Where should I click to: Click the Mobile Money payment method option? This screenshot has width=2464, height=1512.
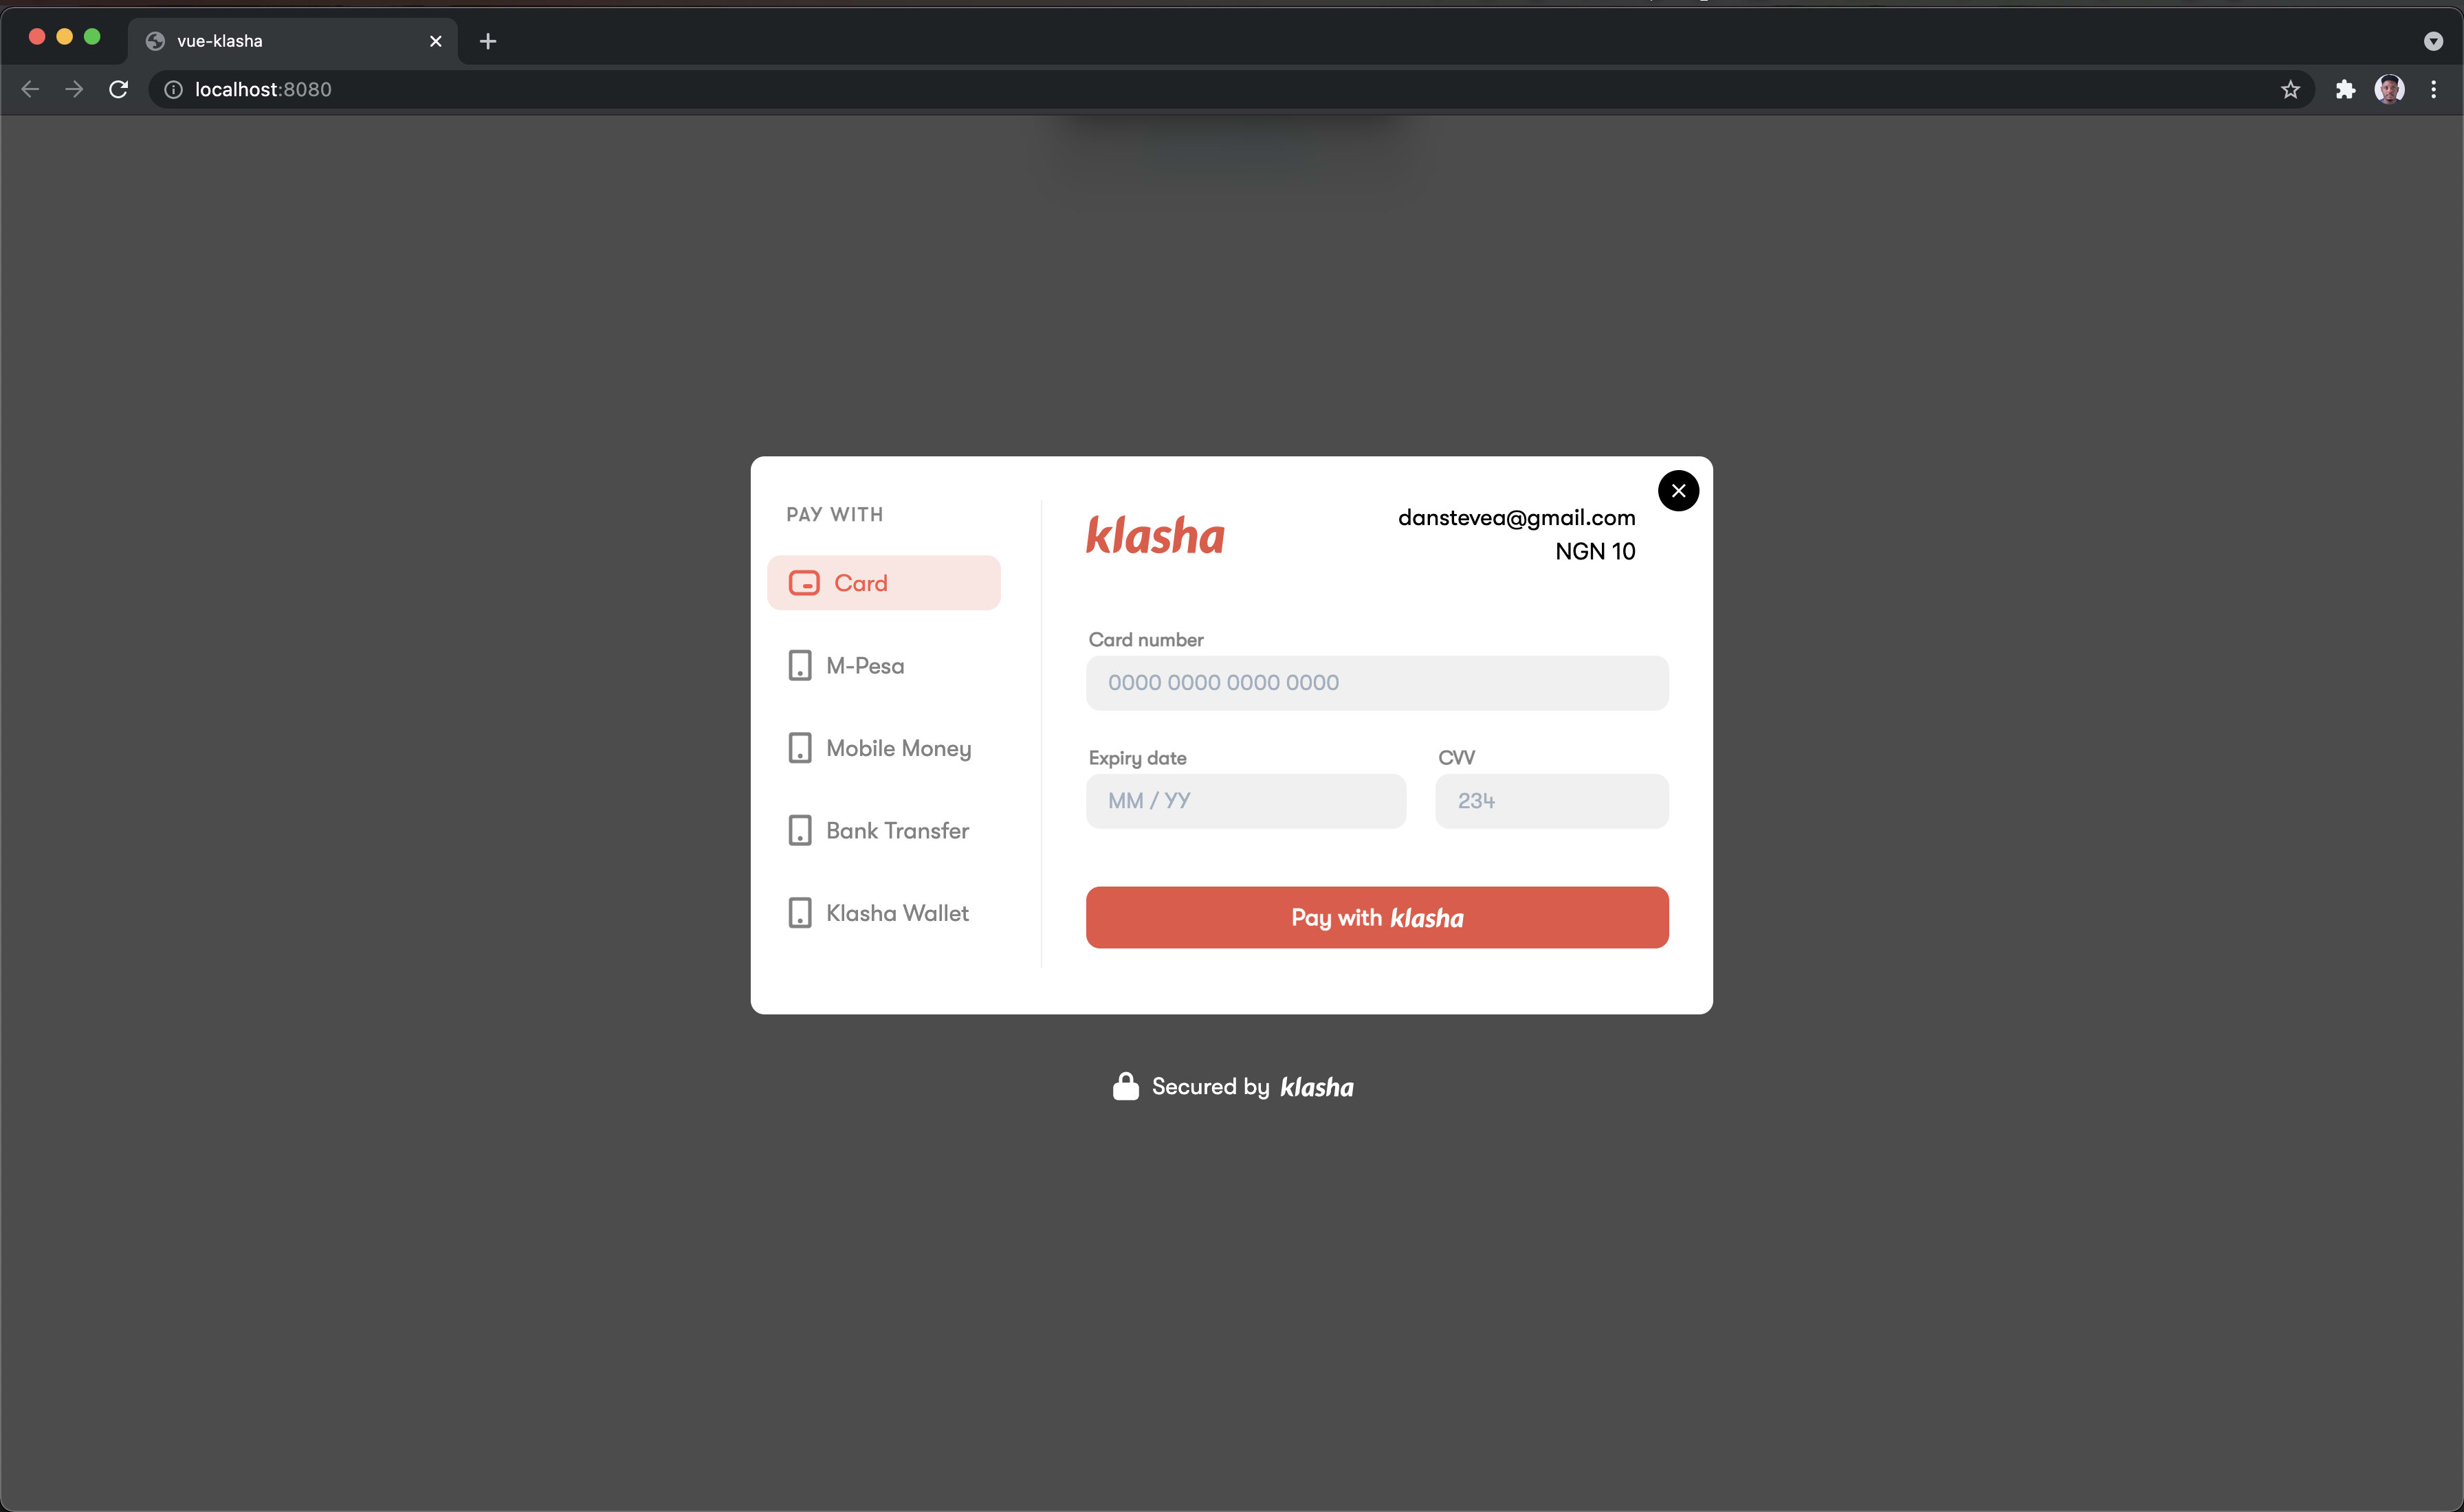point(882,746)
